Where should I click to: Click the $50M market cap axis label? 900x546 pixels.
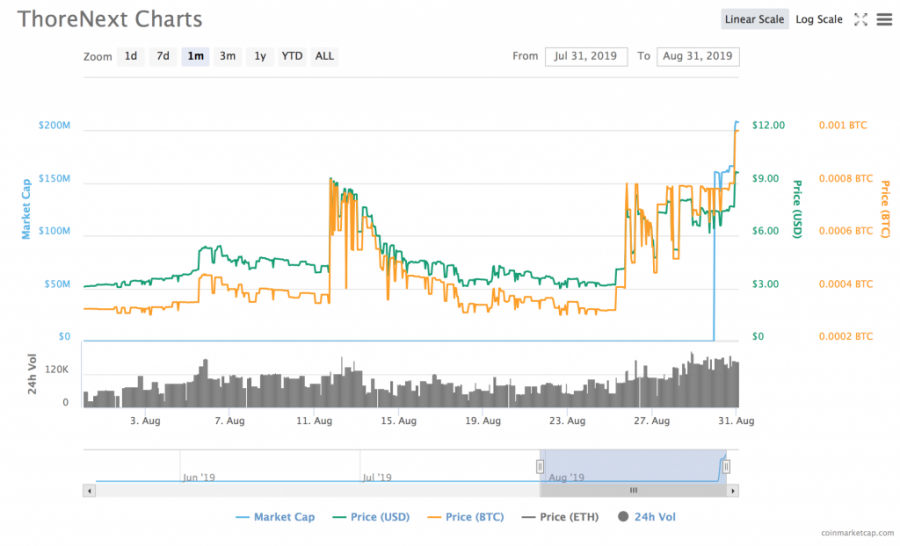tap(57, 284)
